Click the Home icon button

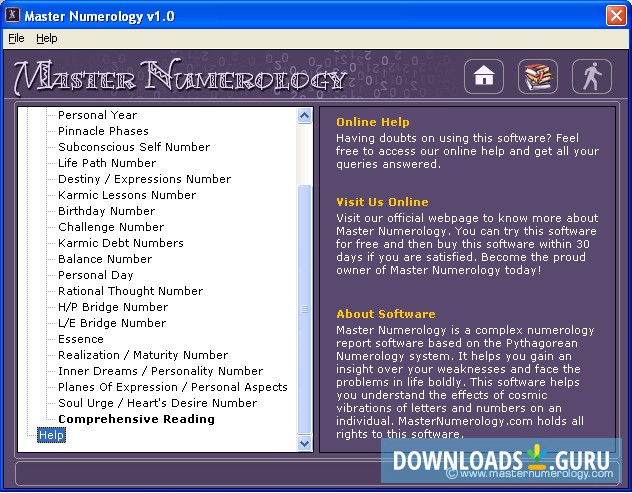[x=484, y=76]
